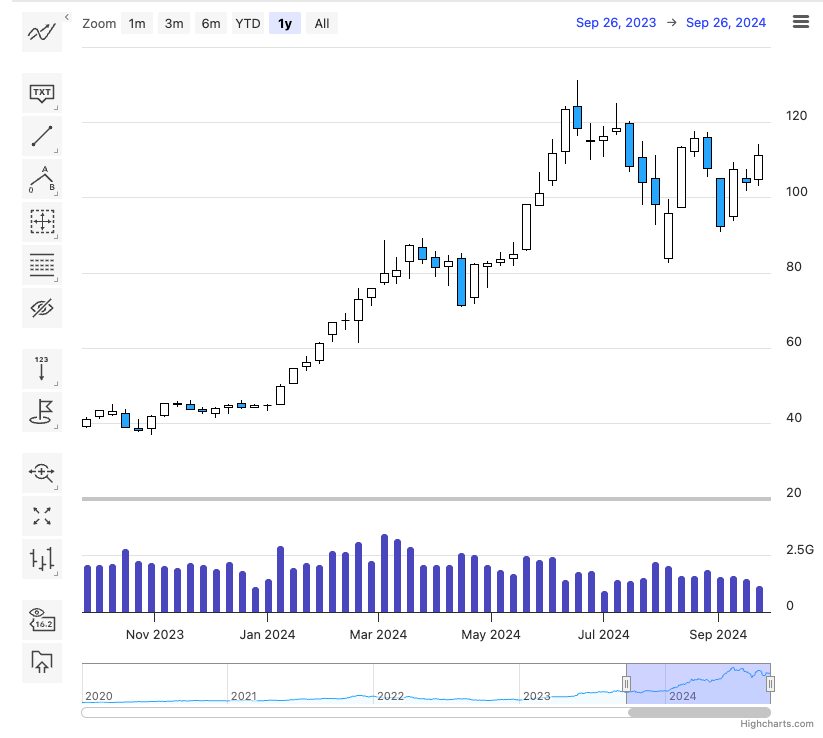Click the navigator right range handle
The width and height of the screenshot is (823, 738).
(770, 684)
